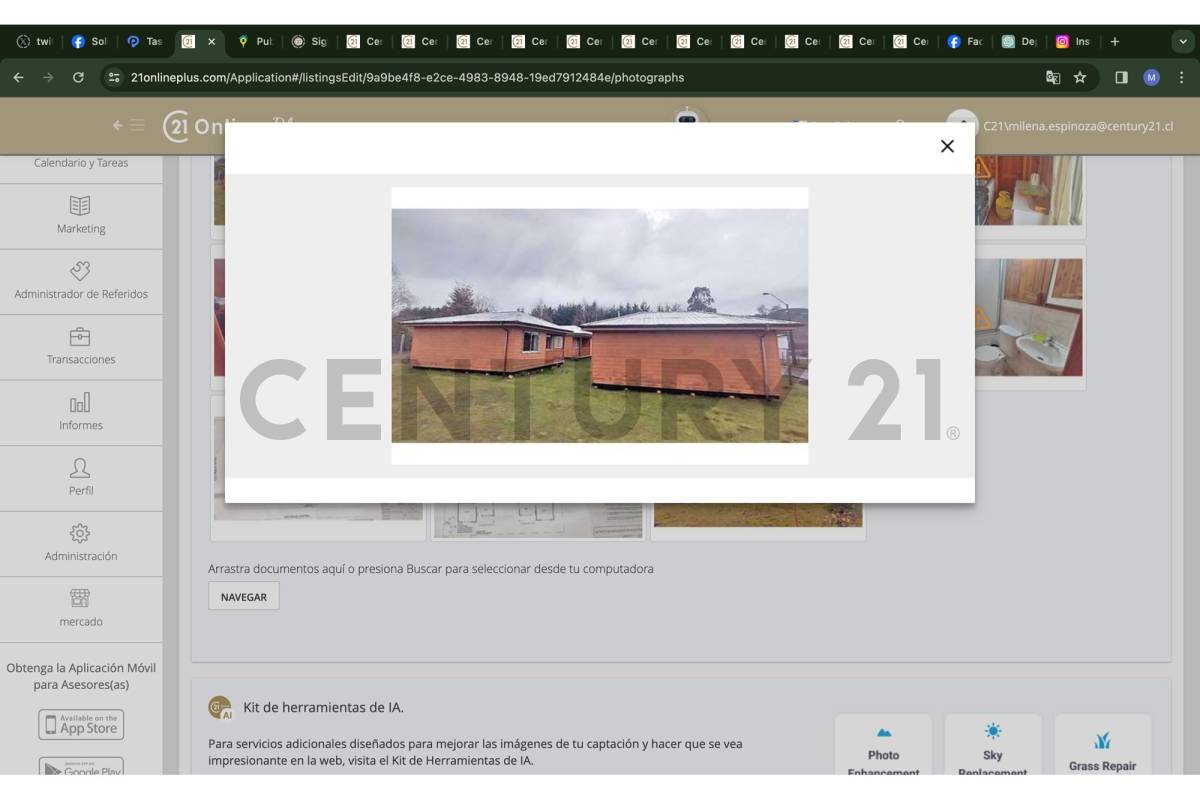Select the bathroom sink photo thumbnail
The height and width of the screenshot is (800, 1200).
click(x=1030, y=316)
